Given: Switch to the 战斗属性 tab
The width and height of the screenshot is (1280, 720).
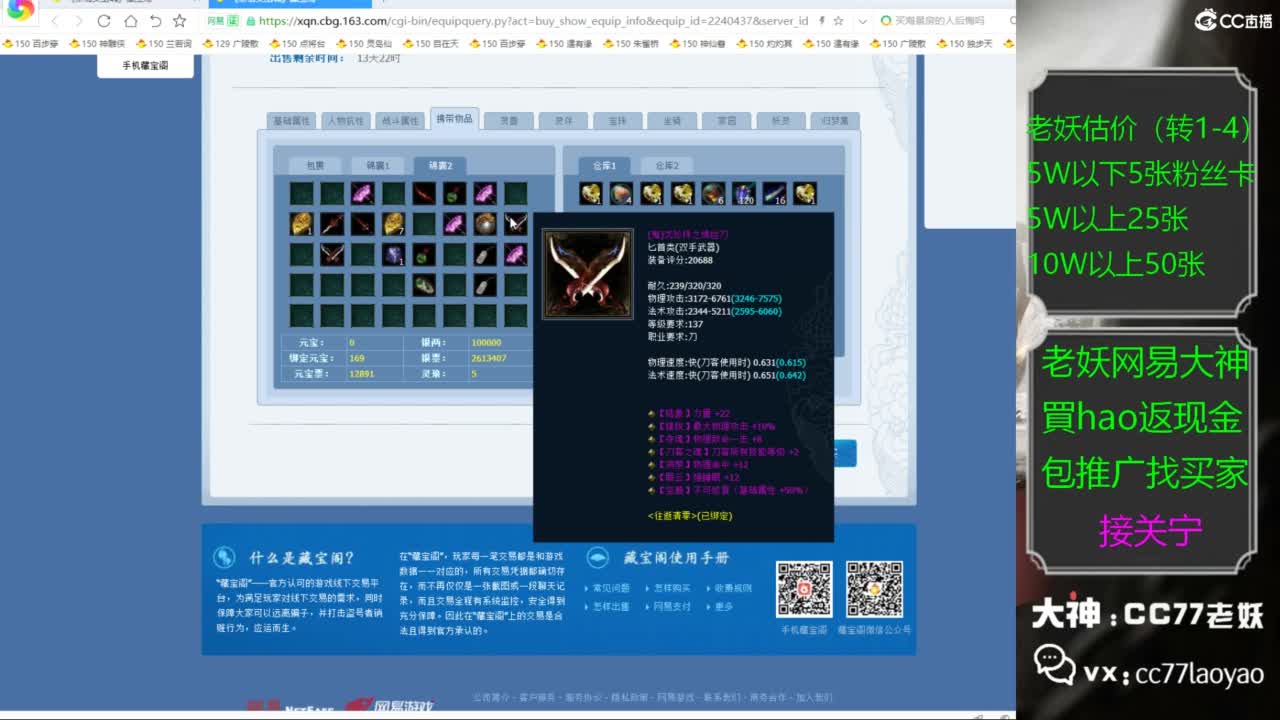Looking at the screenshot, I should pos(400,121).
